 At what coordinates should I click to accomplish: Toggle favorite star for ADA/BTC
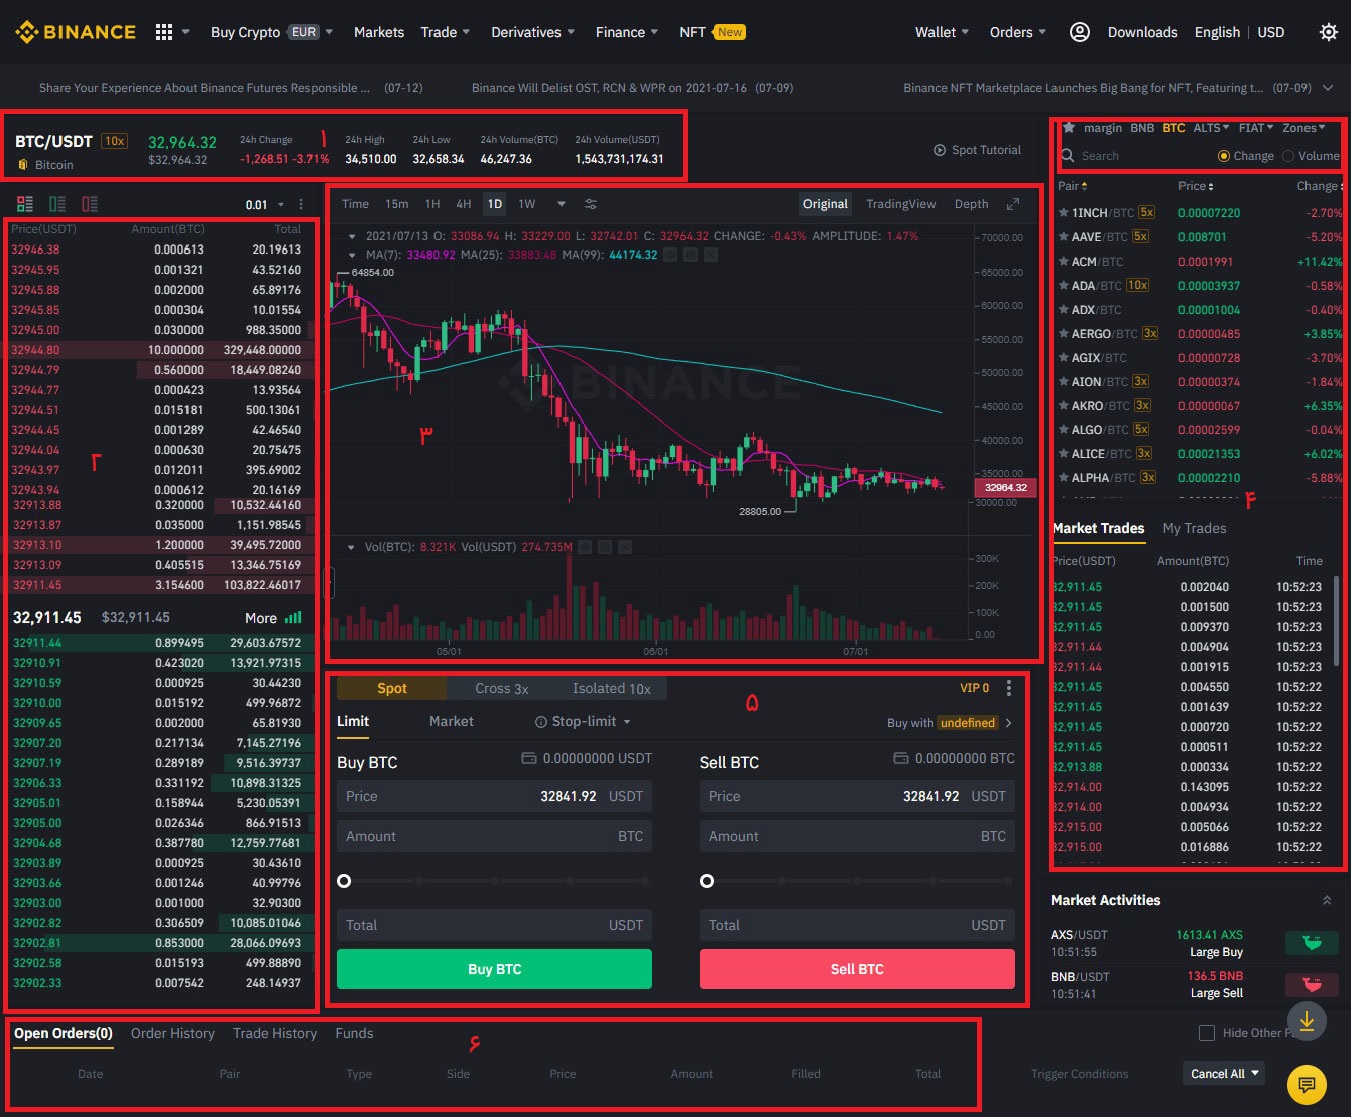(1064, 285)
